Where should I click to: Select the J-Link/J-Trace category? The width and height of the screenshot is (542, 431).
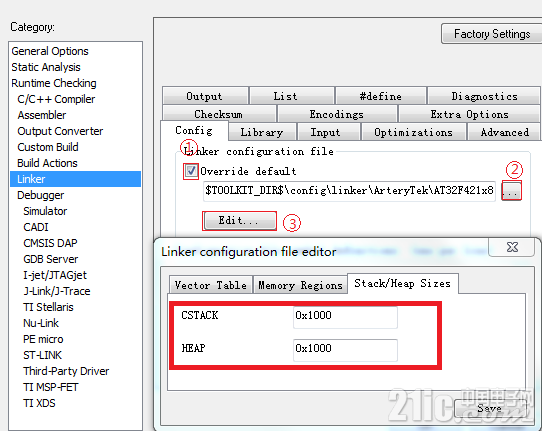[57, 291]
